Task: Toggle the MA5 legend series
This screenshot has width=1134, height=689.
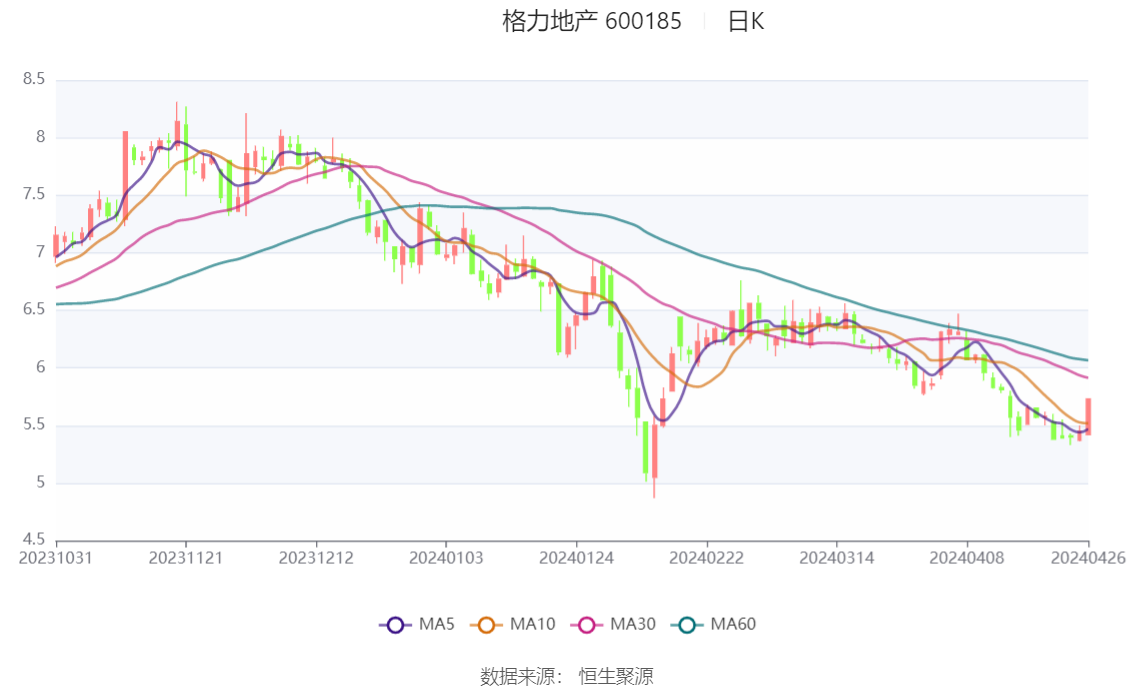Action: tap(417, 625)
